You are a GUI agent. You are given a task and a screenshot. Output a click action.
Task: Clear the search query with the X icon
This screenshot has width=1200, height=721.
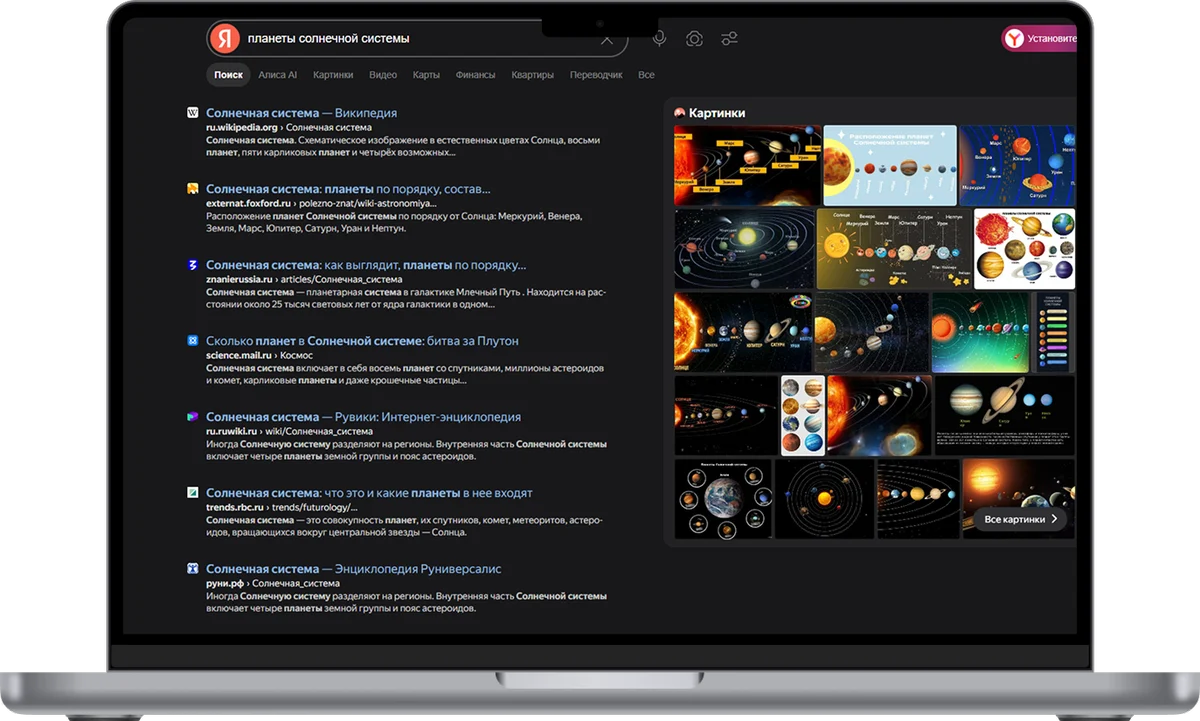point(606,39)
